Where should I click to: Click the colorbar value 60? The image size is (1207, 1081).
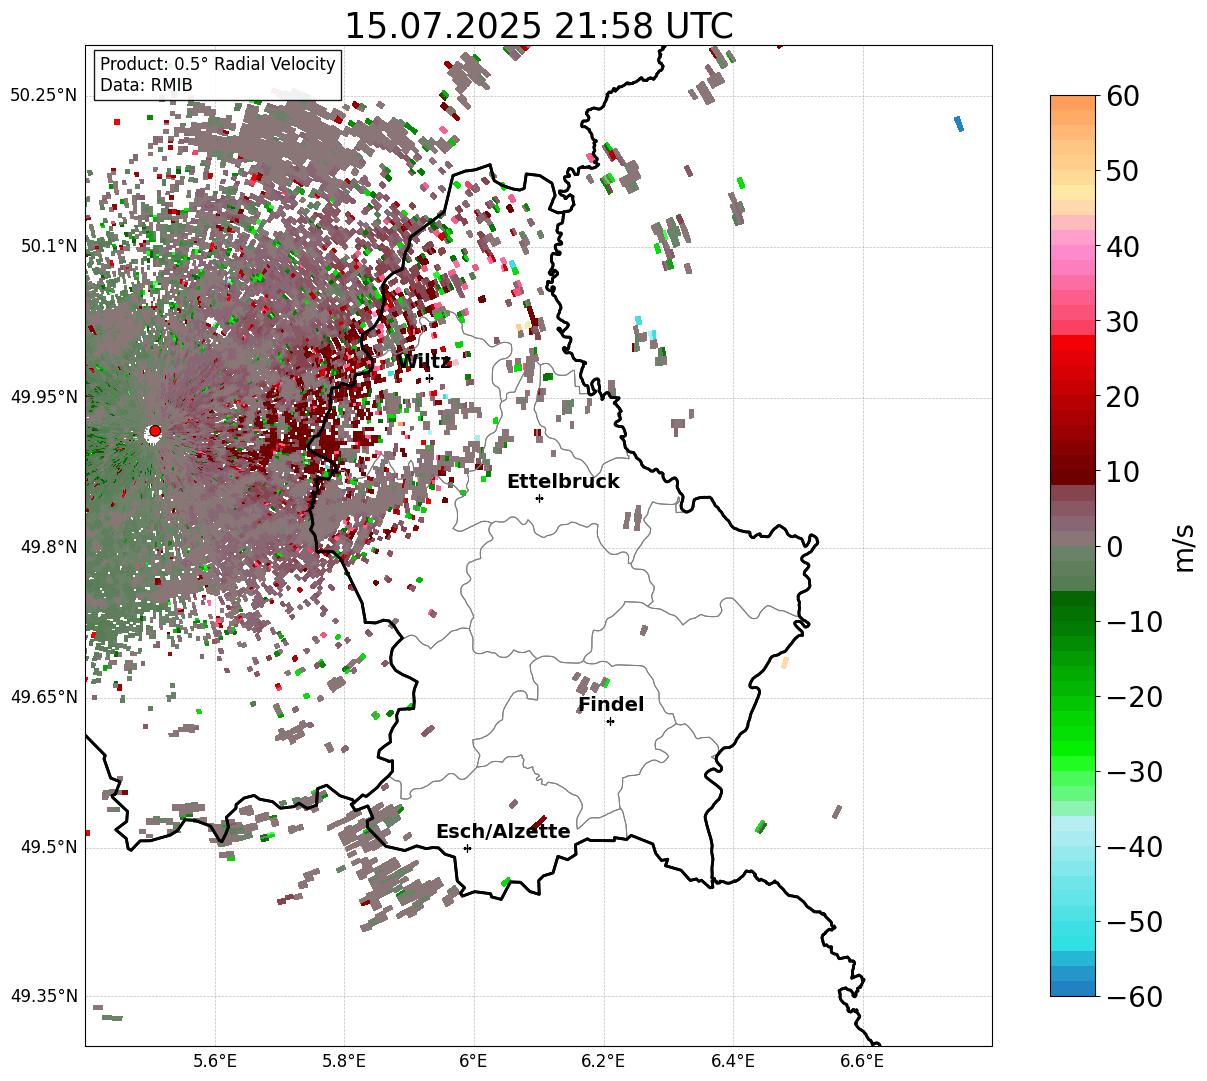click(1121, 97)
